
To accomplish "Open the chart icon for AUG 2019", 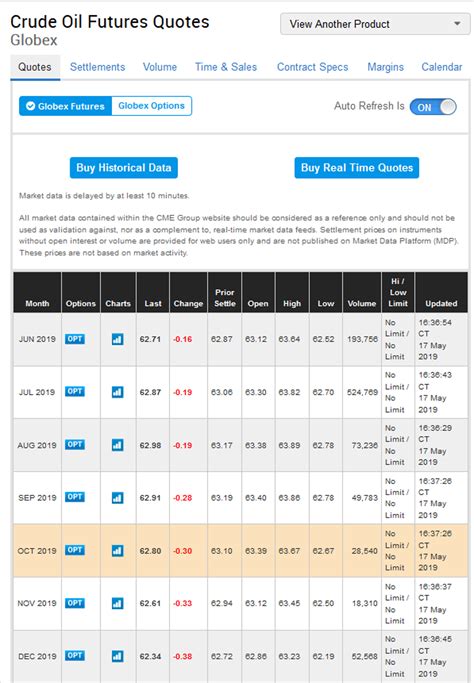I will [117, 445].
